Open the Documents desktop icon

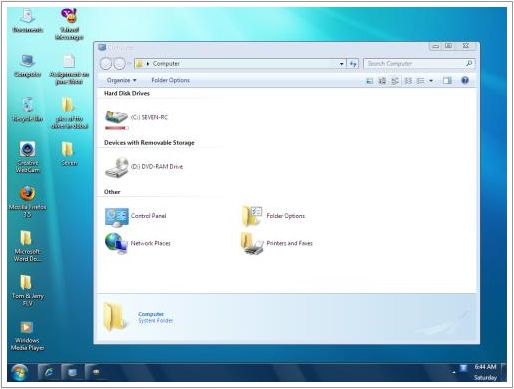(x=28, y=21)
